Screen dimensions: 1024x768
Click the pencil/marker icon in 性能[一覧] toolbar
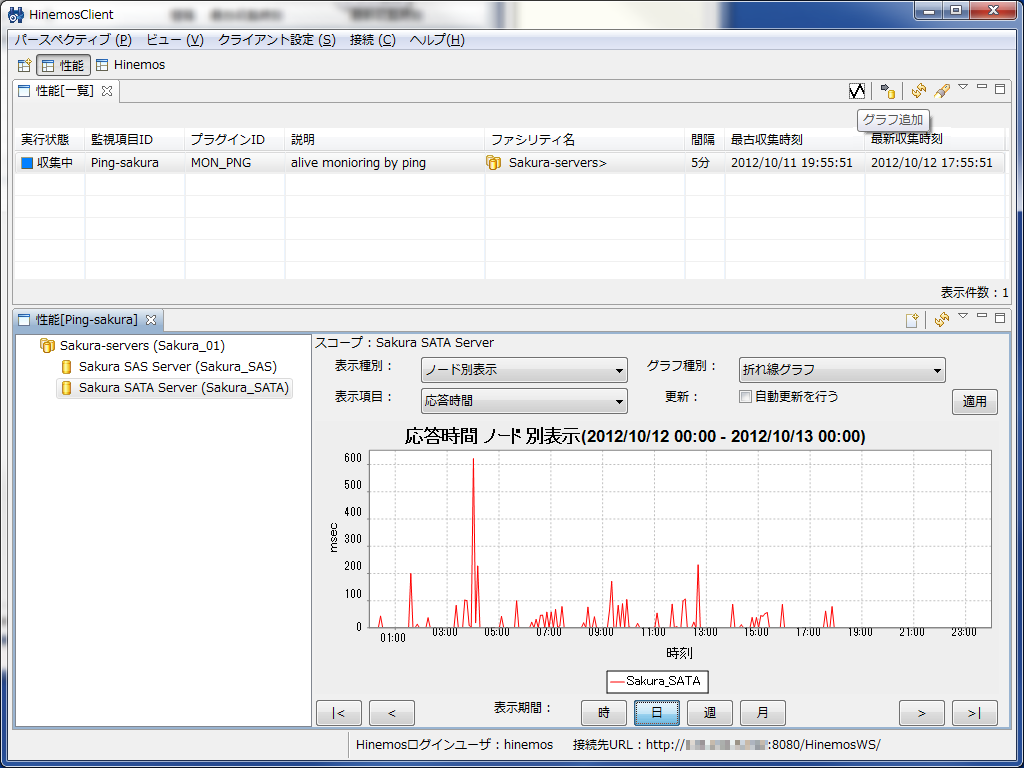[941, 91]
